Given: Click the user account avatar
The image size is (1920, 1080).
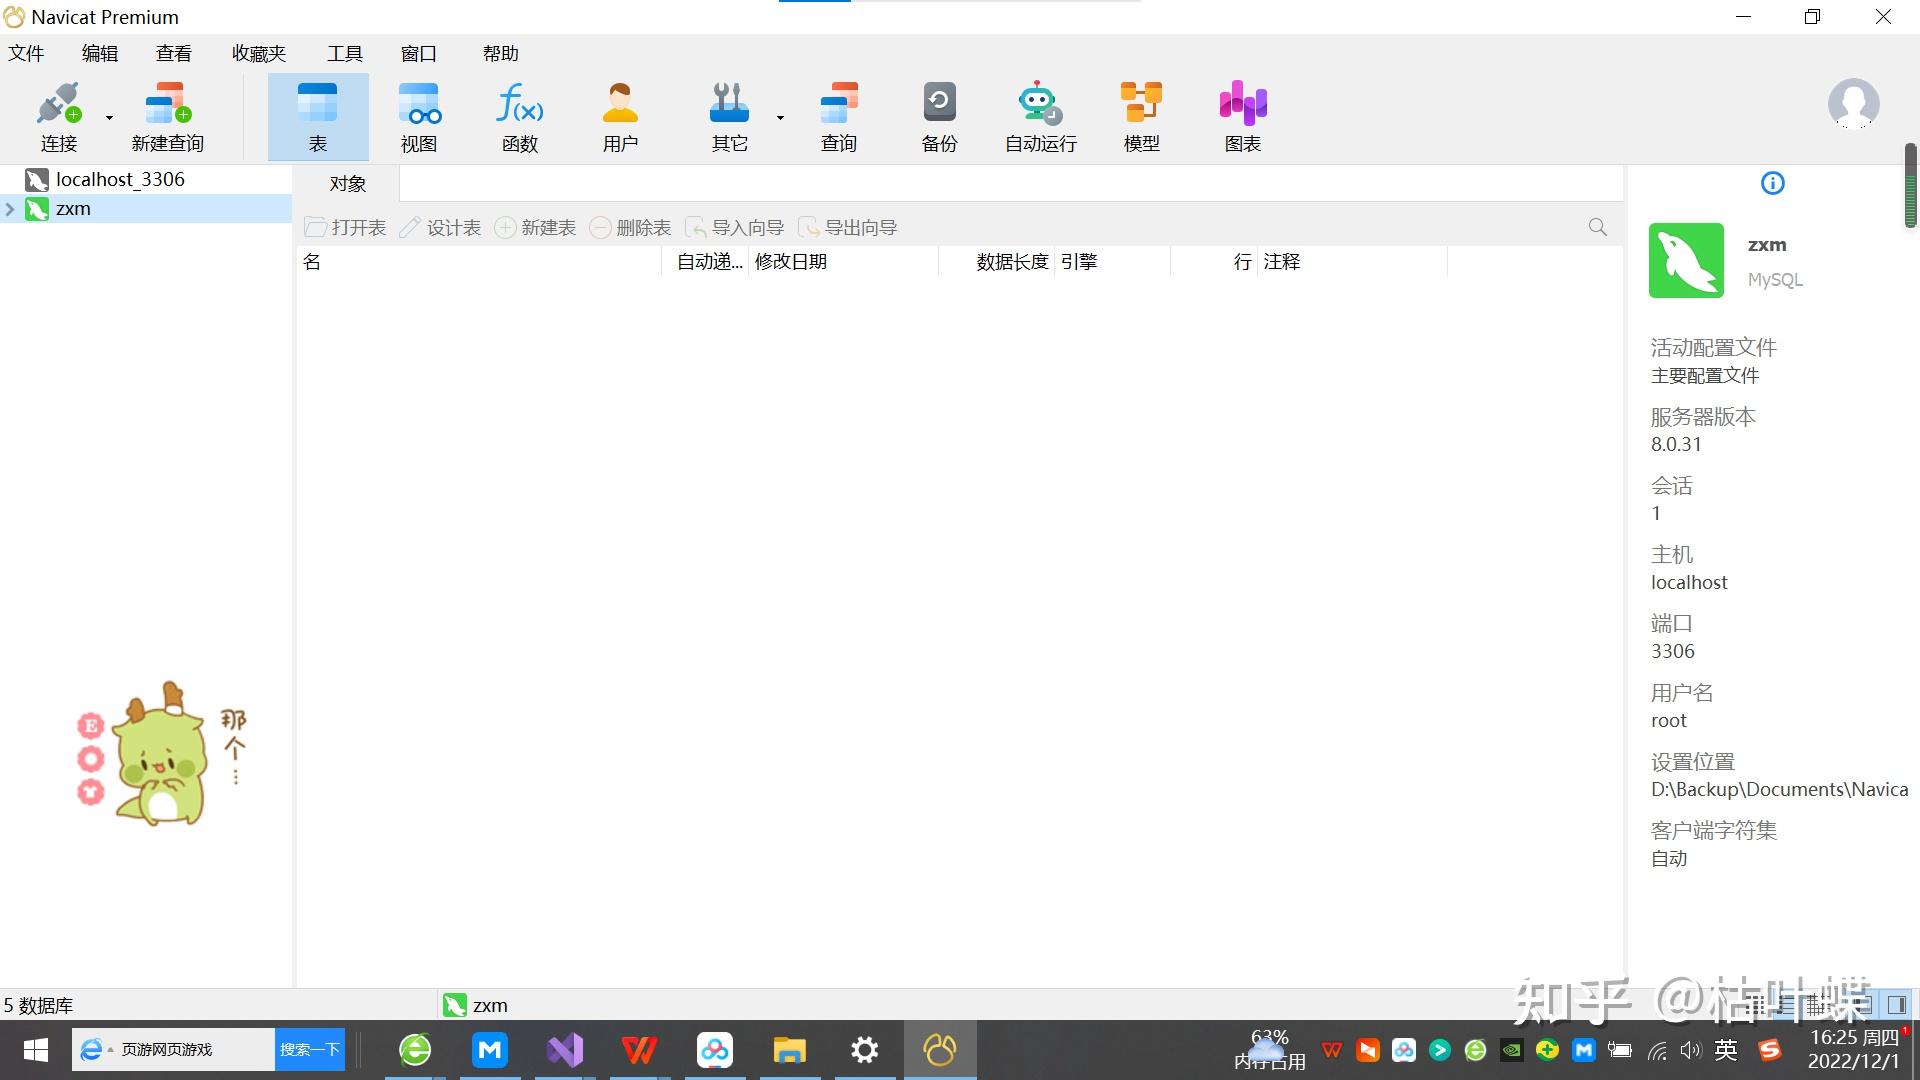Looking at the screenshot, I should click(1853, 104).
